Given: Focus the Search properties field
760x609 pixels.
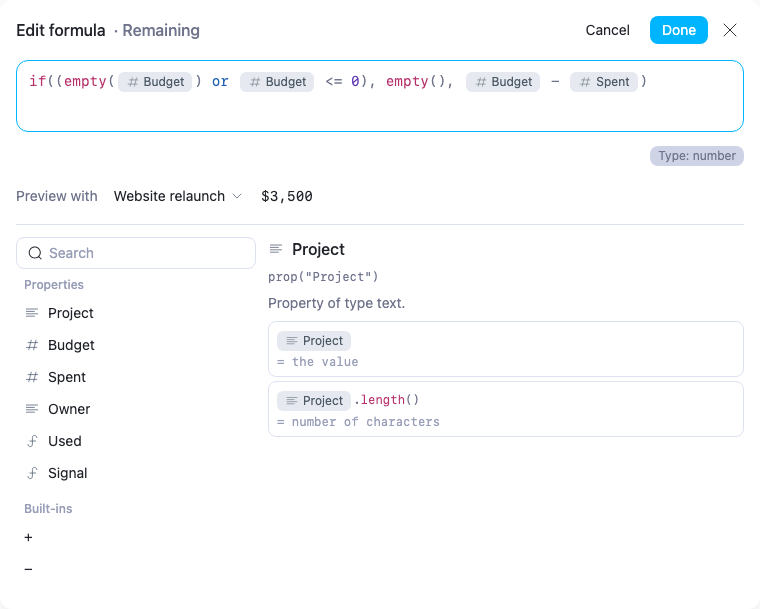Looking at the screenshot, I should point(136,253).
